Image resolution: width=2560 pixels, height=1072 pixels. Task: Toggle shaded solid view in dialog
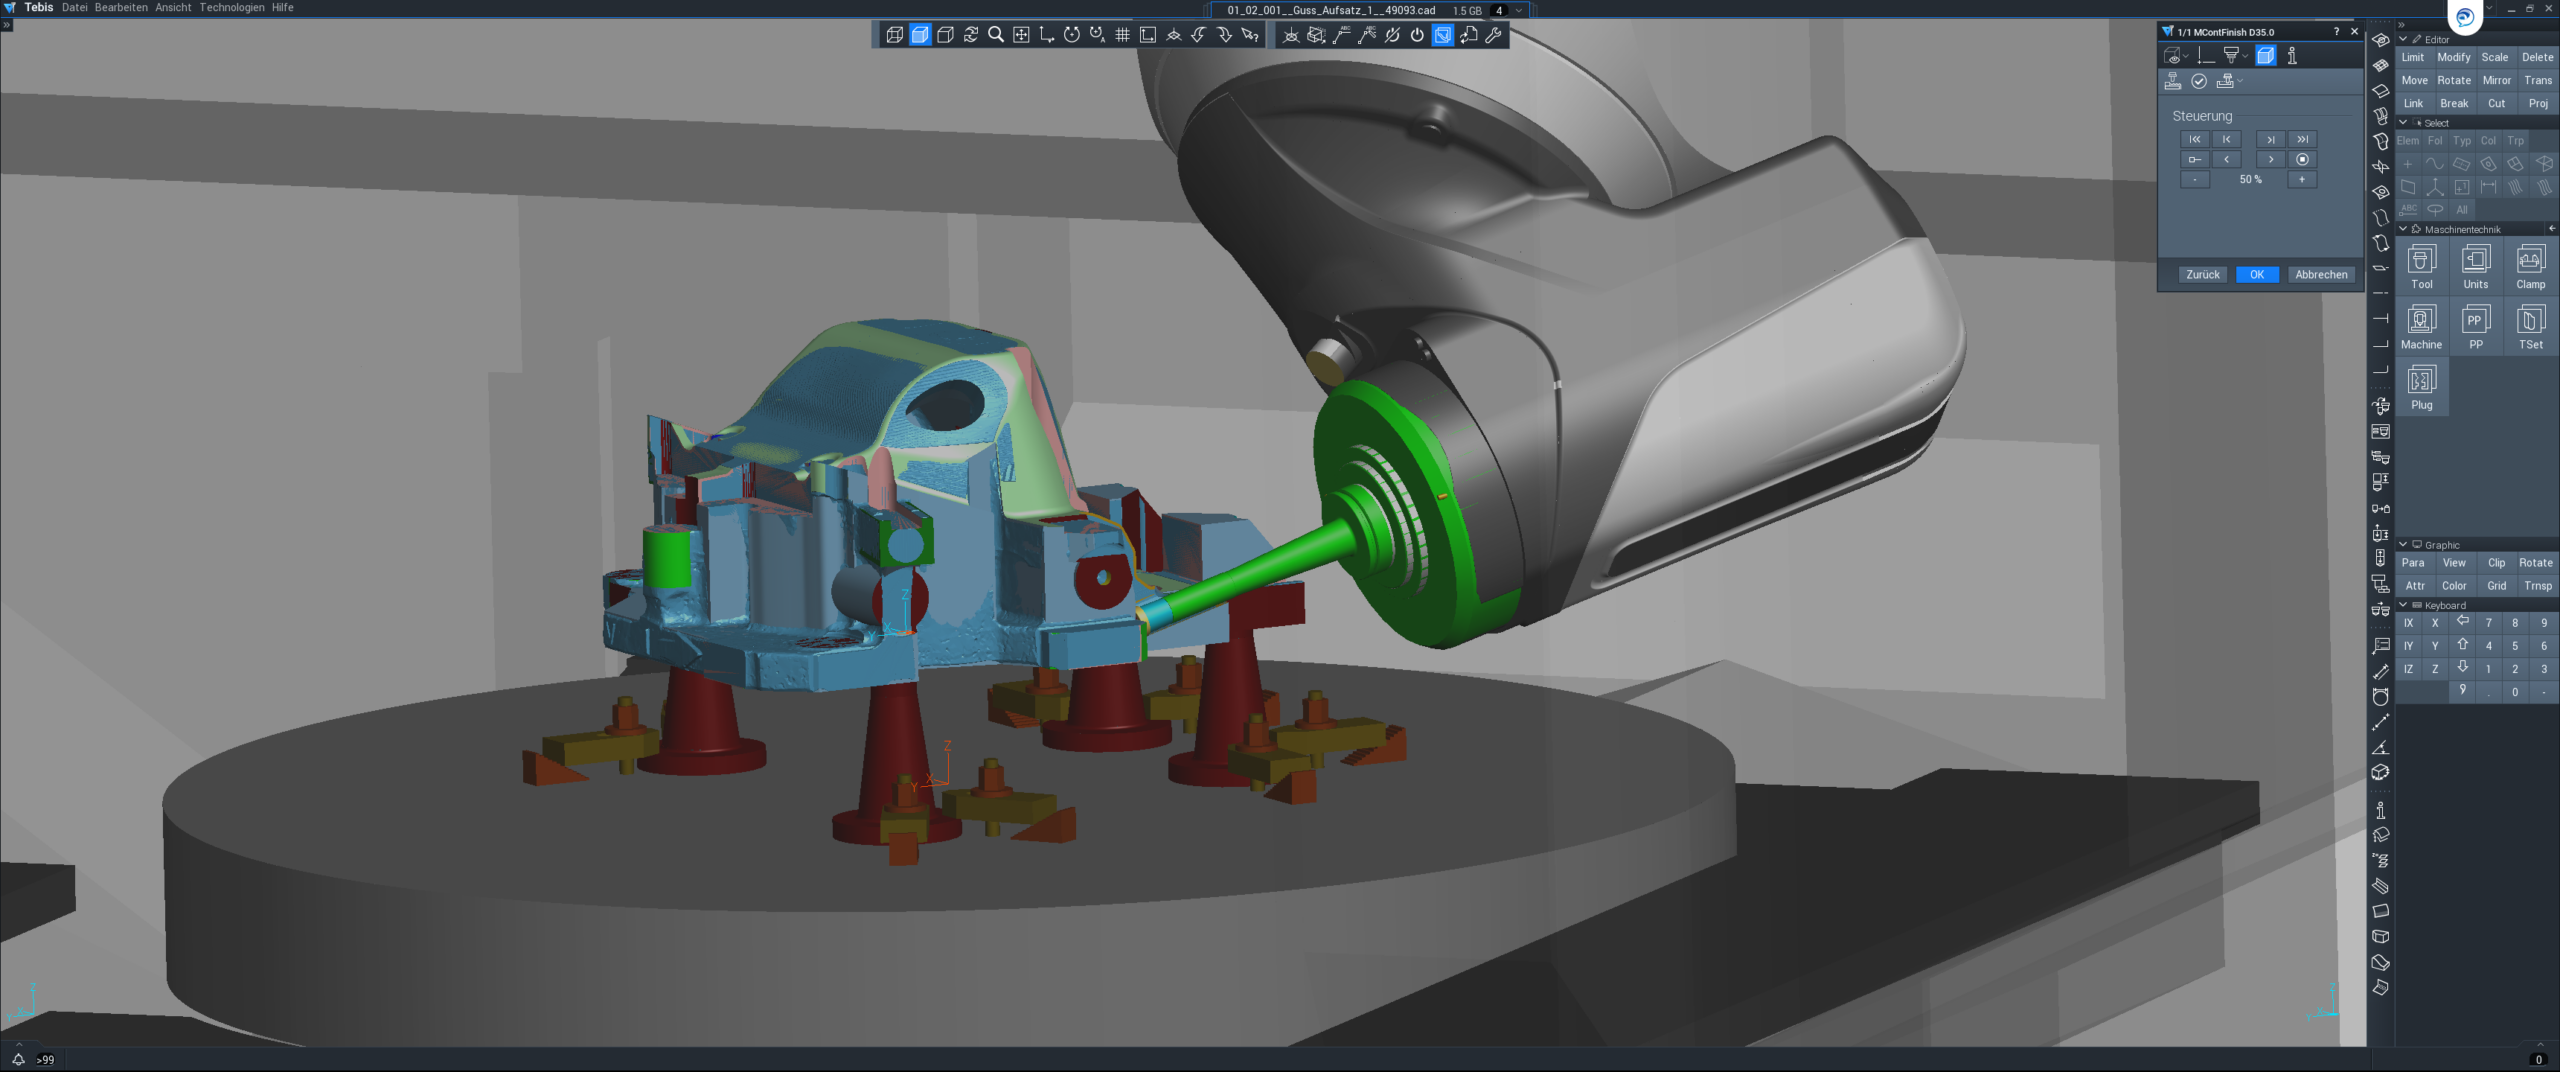click(x=2266, y=56)
